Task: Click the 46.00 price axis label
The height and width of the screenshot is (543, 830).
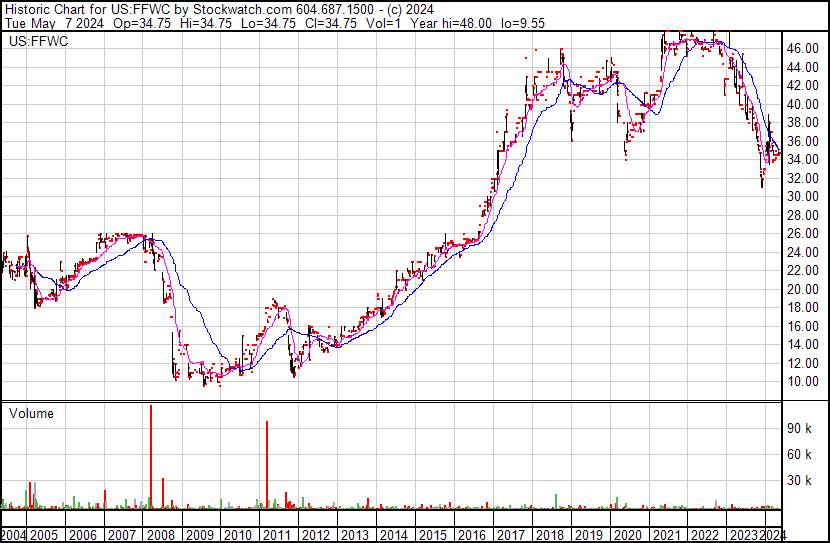Action: 803,48
